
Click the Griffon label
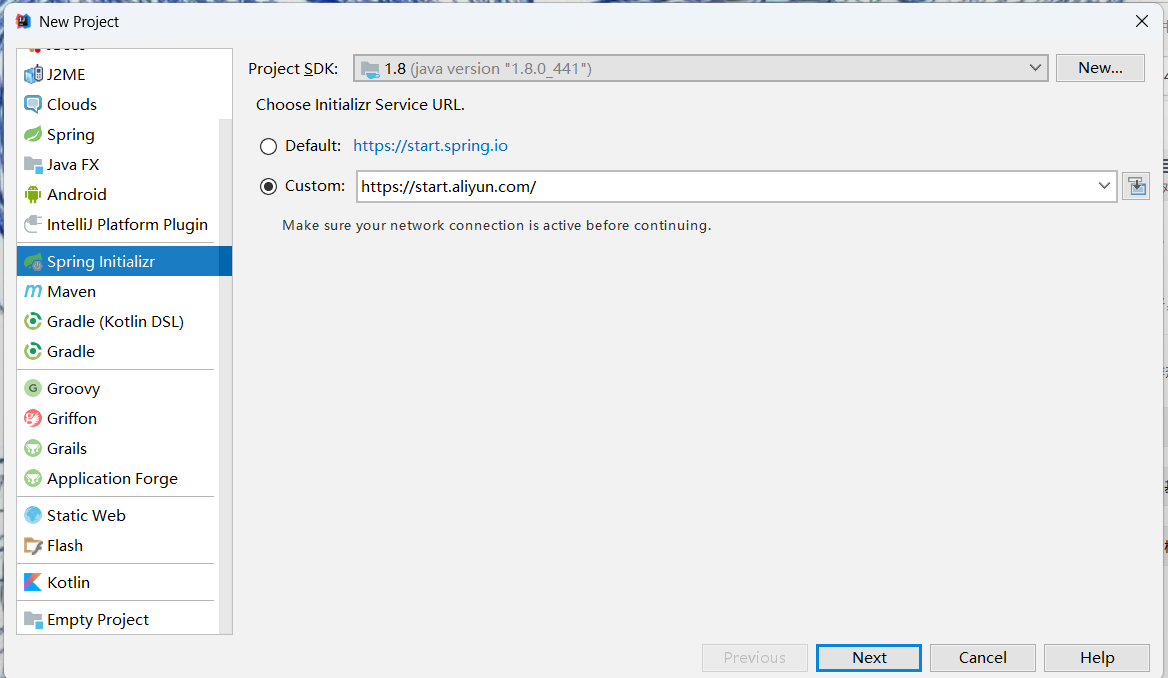coord(72,419)
